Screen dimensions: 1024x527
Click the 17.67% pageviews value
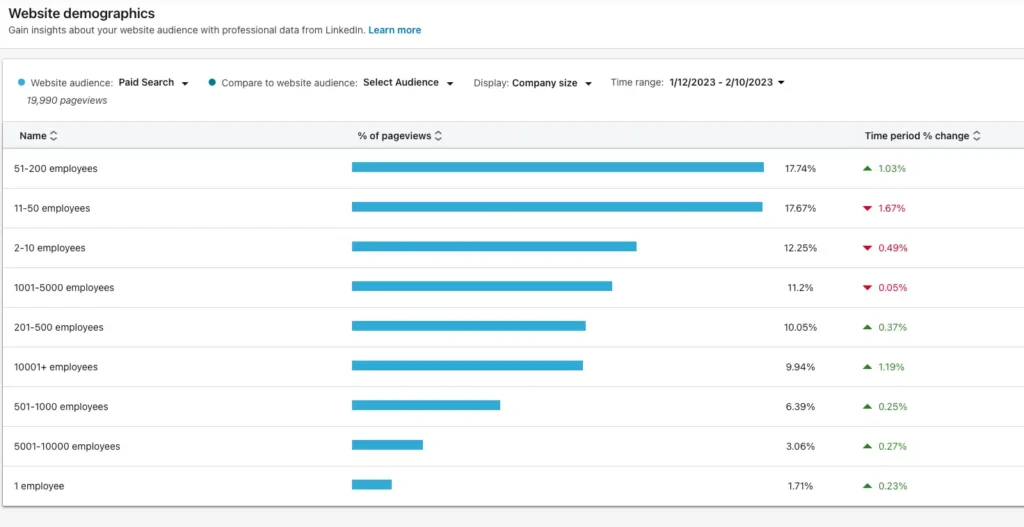(800, 208)
